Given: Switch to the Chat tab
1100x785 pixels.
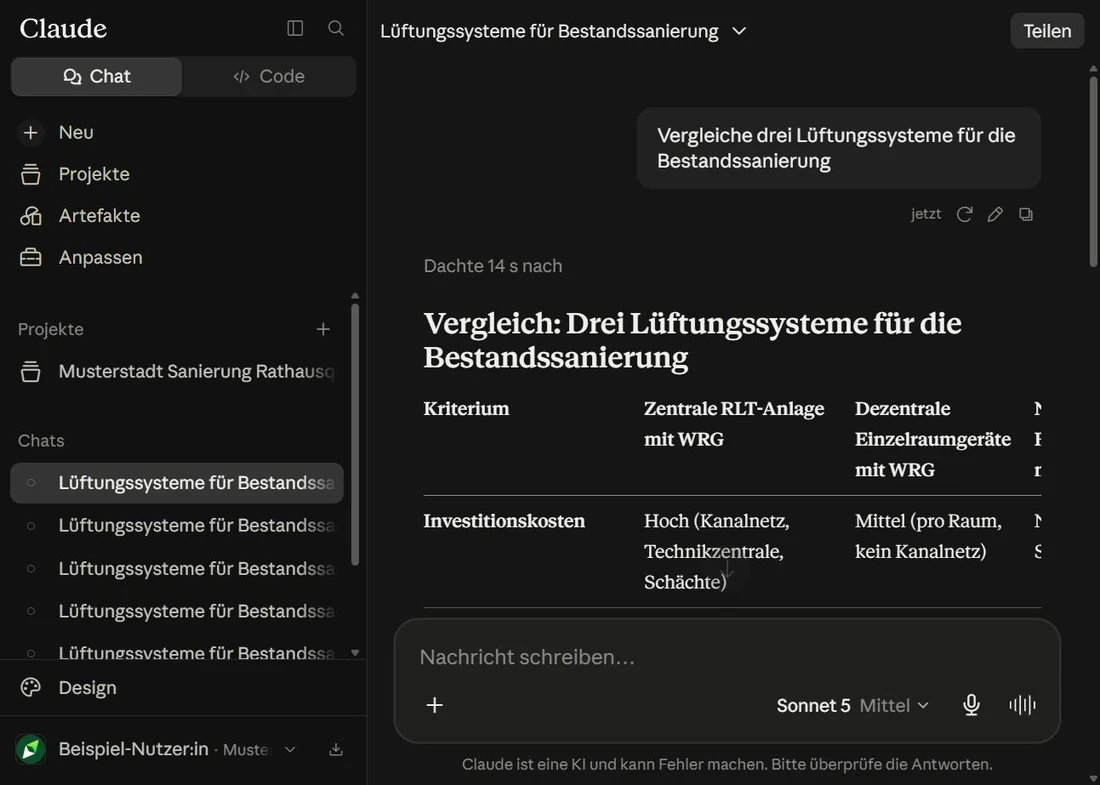Looking at the screenshot, I should tap(97, 76).
